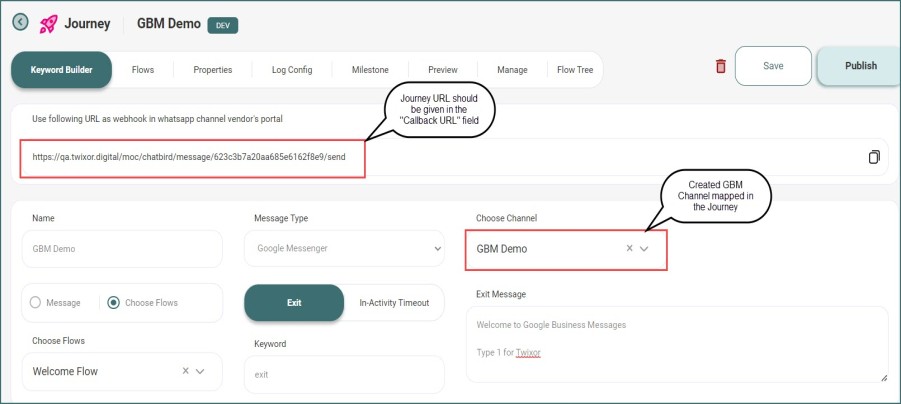Select the Choose Flows radio button
The height and width of the screenshot is (404, 901).
click(113, 303)
